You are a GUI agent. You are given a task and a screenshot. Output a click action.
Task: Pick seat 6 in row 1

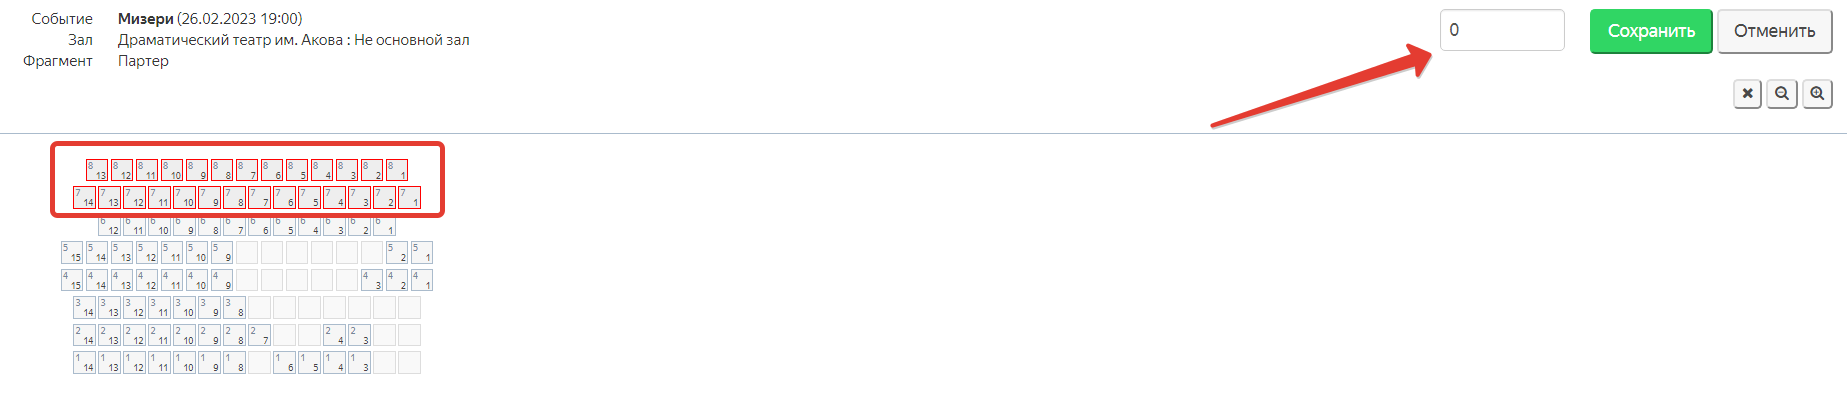click(285, 362)
